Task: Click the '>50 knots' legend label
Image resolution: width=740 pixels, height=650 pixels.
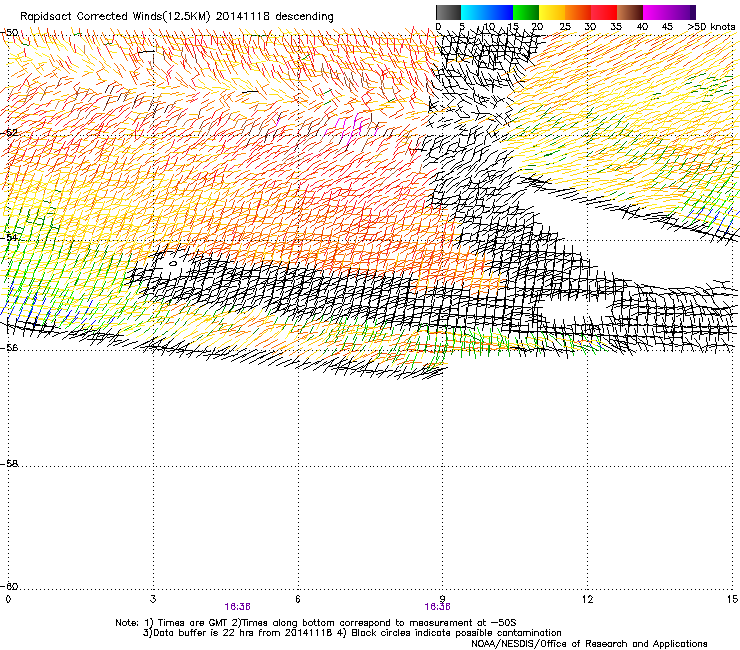Action: pos(711,27)
